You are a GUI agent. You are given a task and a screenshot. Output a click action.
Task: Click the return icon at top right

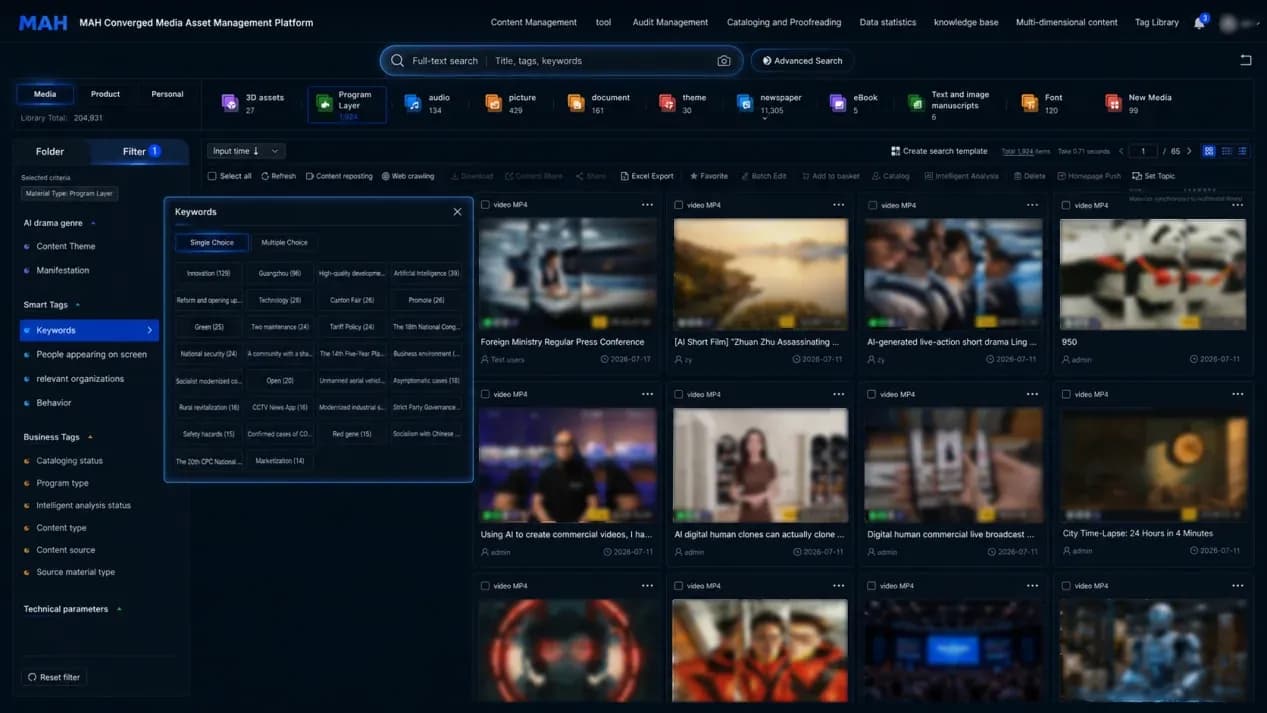[1246, 61]
